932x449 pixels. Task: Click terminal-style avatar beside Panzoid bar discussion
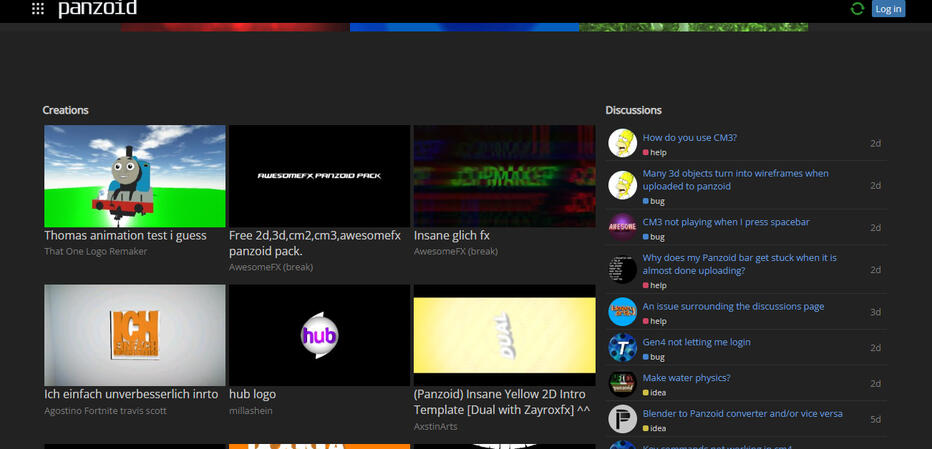coord(622,269)
